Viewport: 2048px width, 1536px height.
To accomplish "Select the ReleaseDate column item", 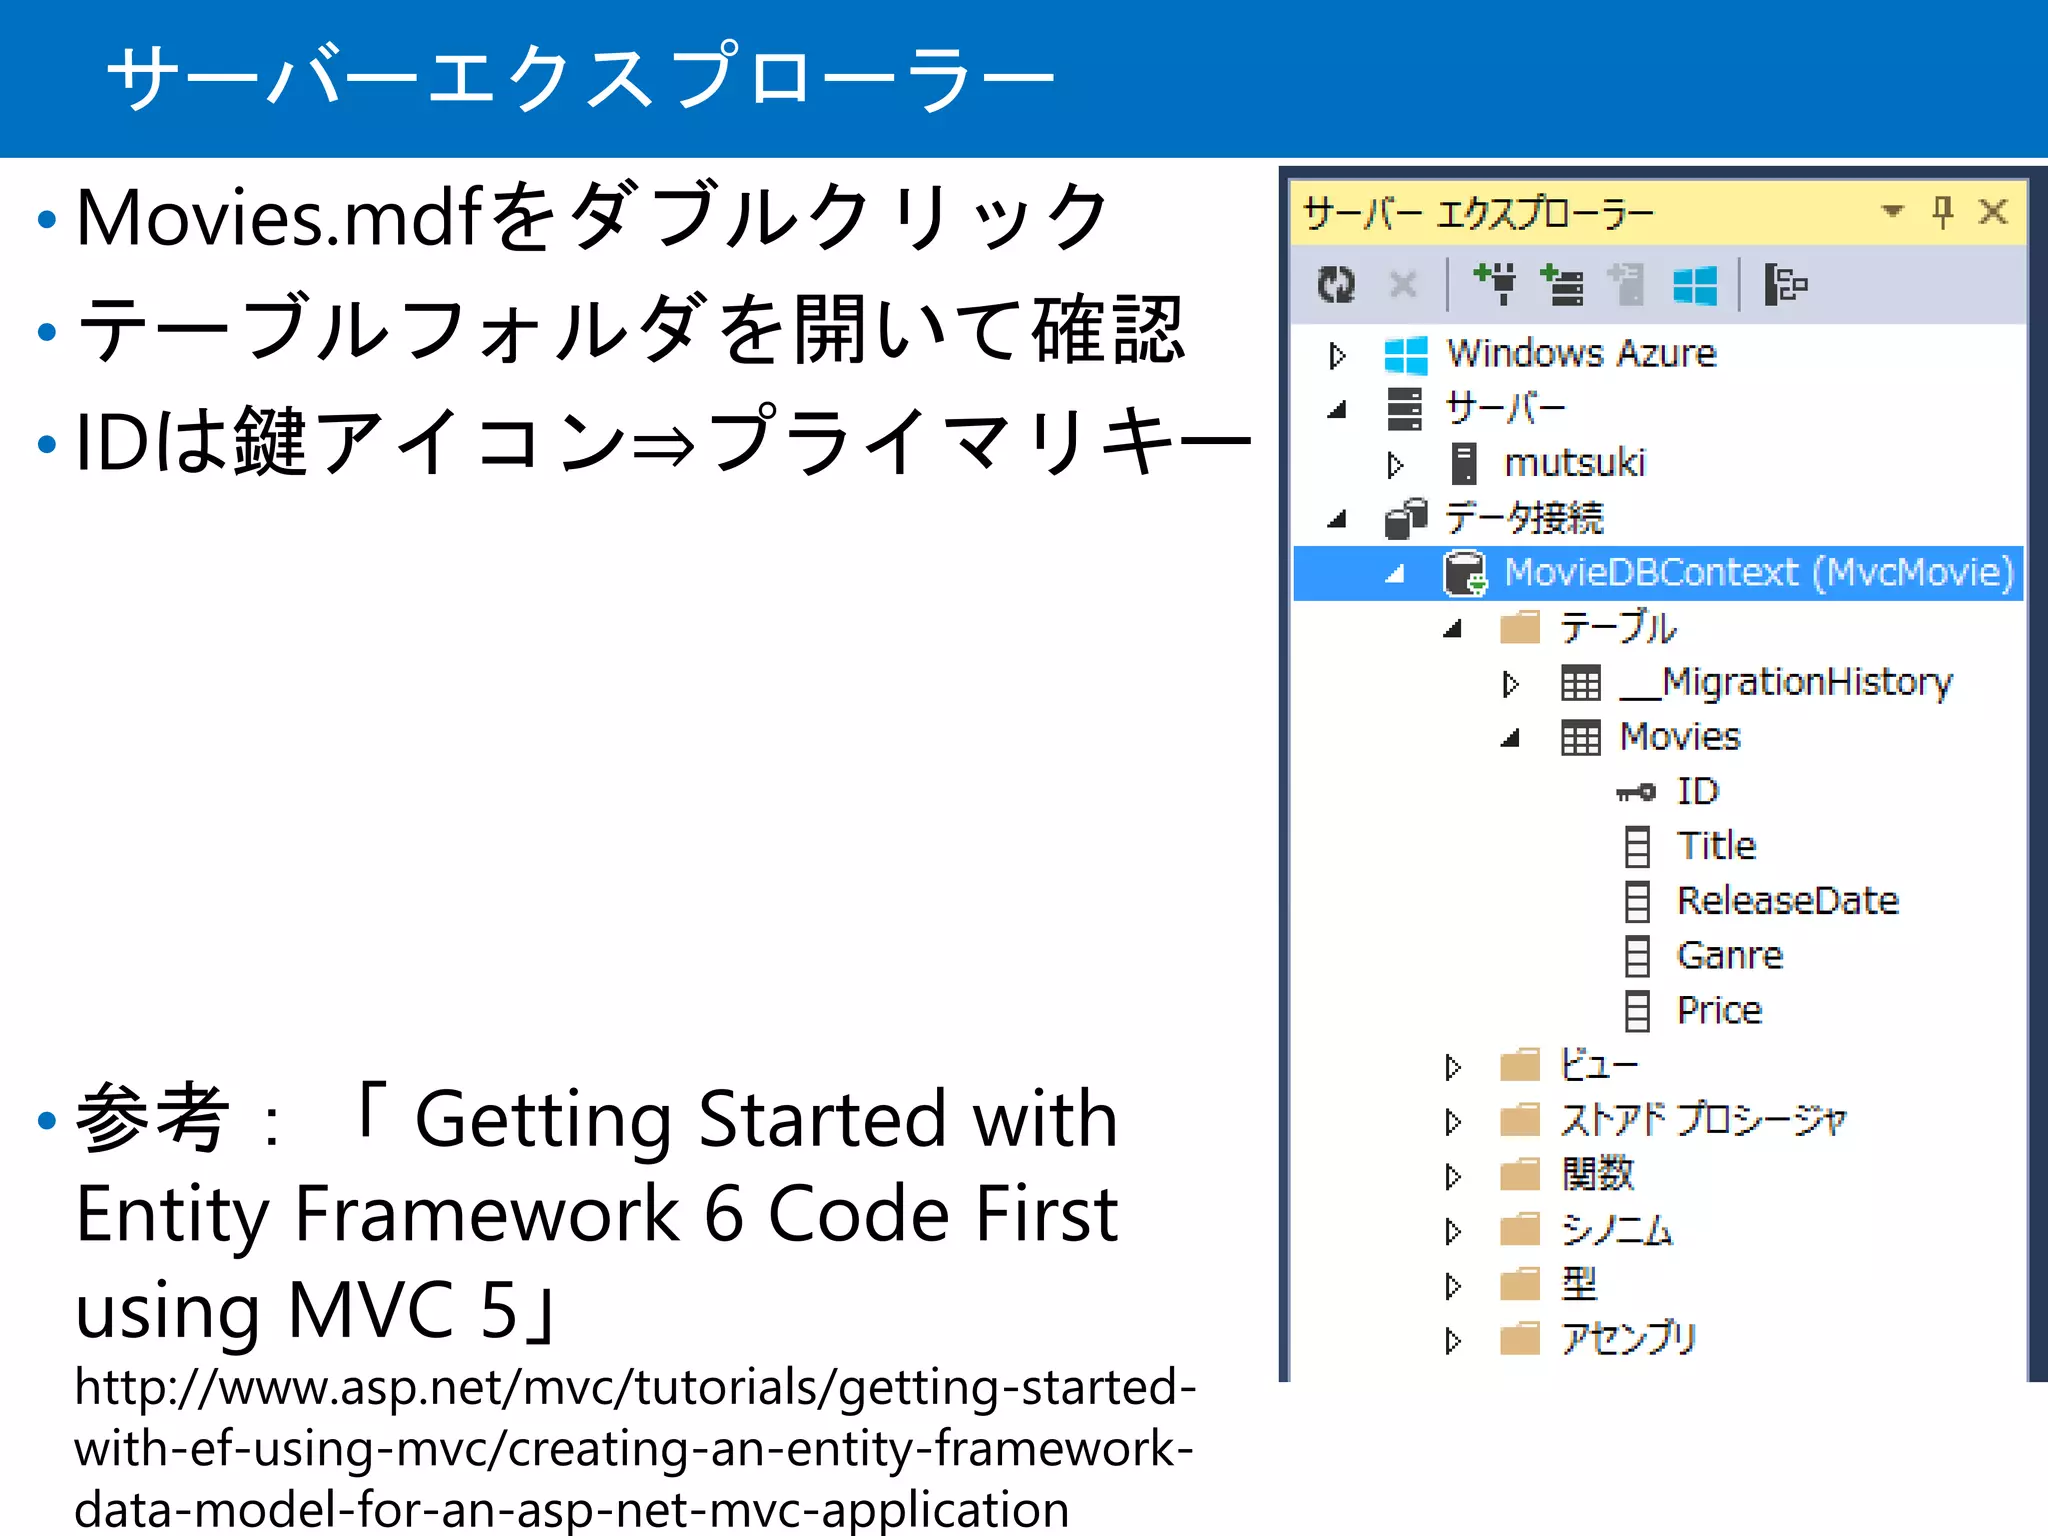I will [1787, 901].
